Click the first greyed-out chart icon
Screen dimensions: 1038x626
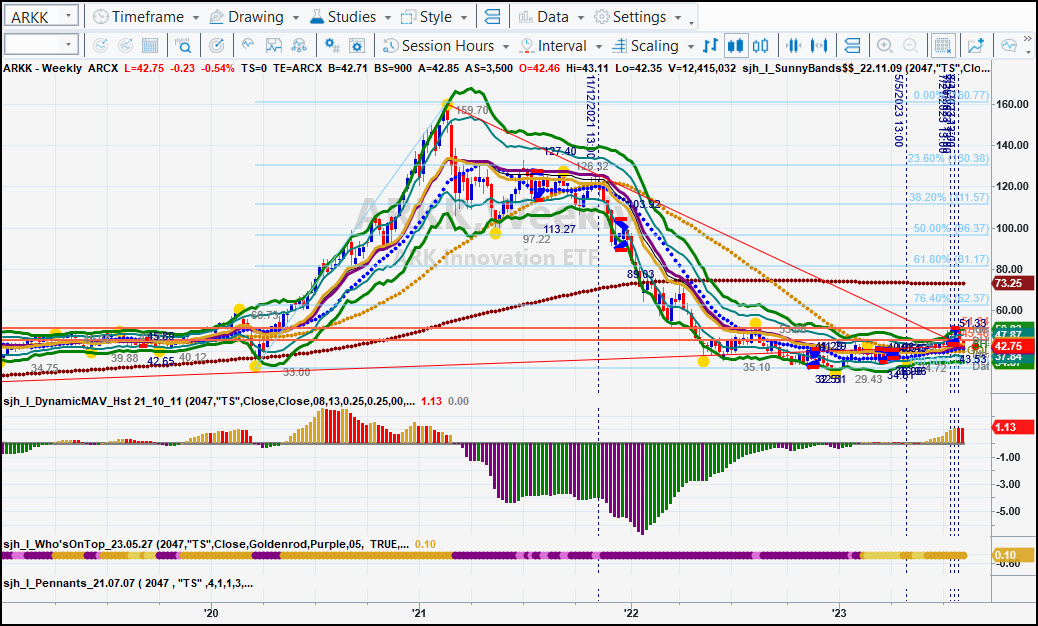tap(101, 46)
